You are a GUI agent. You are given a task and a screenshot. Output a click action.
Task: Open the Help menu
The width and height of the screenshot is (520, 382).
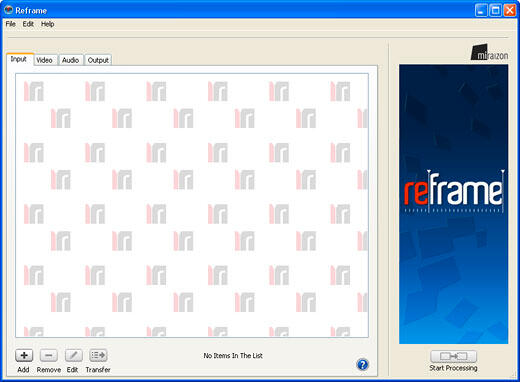48,24
